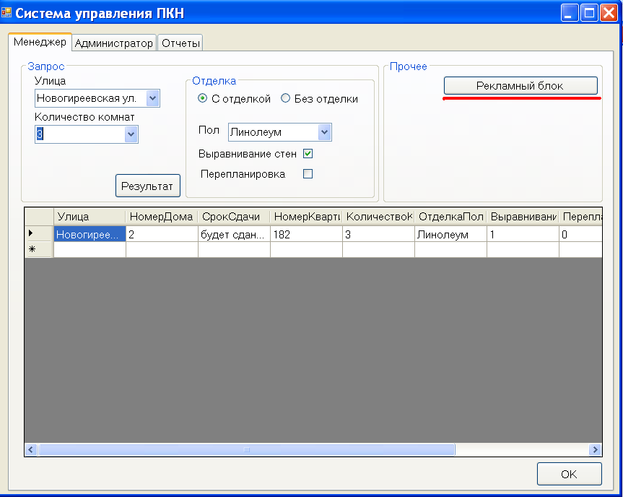Click the Выравниван column header
The width and height of the screenshot is (623, 497).
[x=523, y=217]
